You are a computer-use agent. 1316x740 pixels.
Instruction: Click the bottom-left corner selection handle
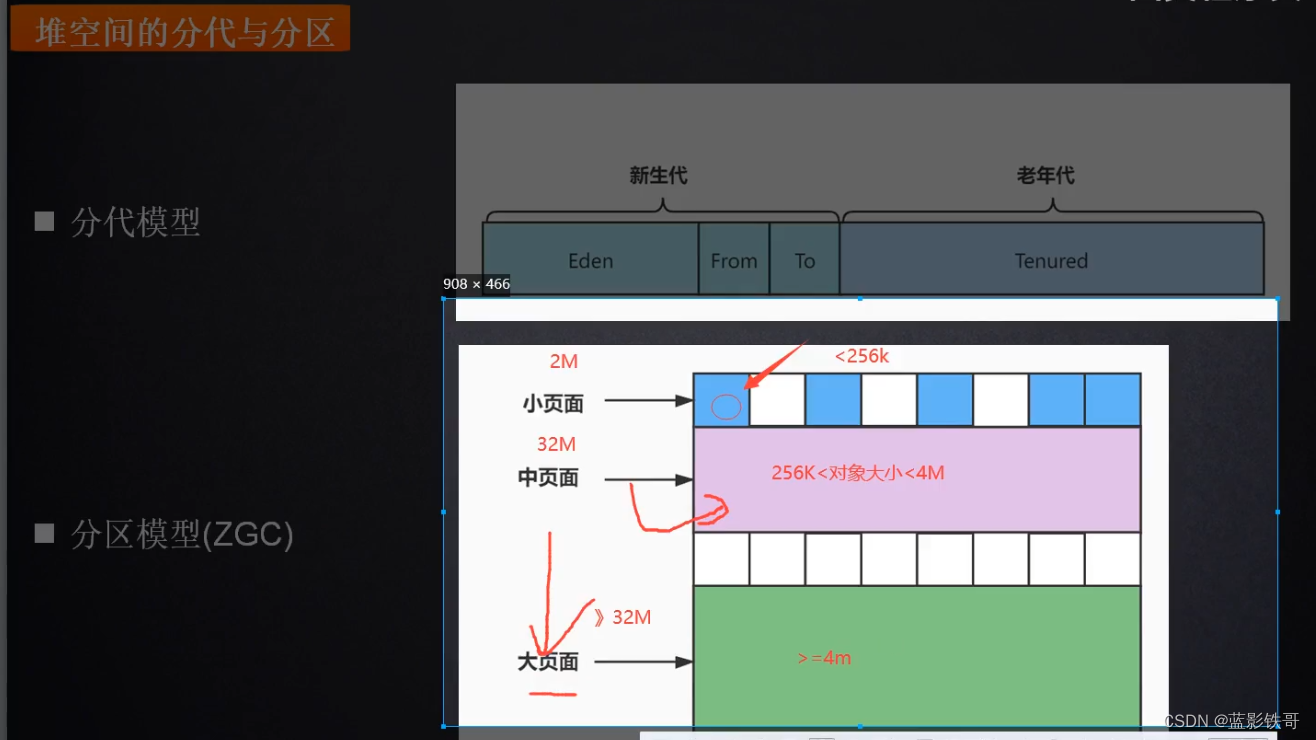pyautogui.click(x=444, y=726)
